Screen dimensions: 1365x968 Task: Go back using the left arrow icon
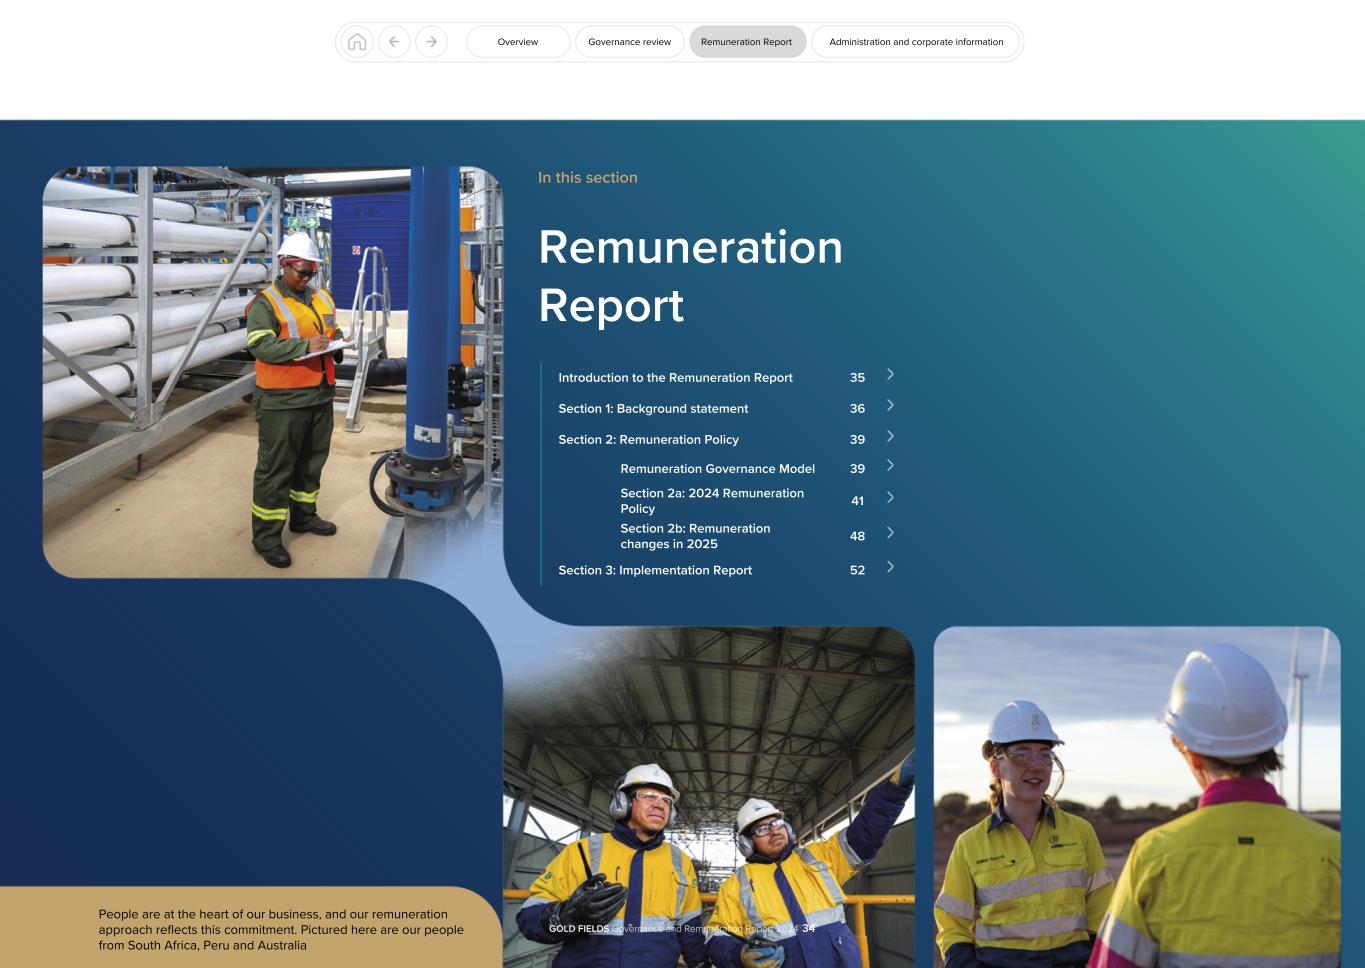(x=394, y=42)
